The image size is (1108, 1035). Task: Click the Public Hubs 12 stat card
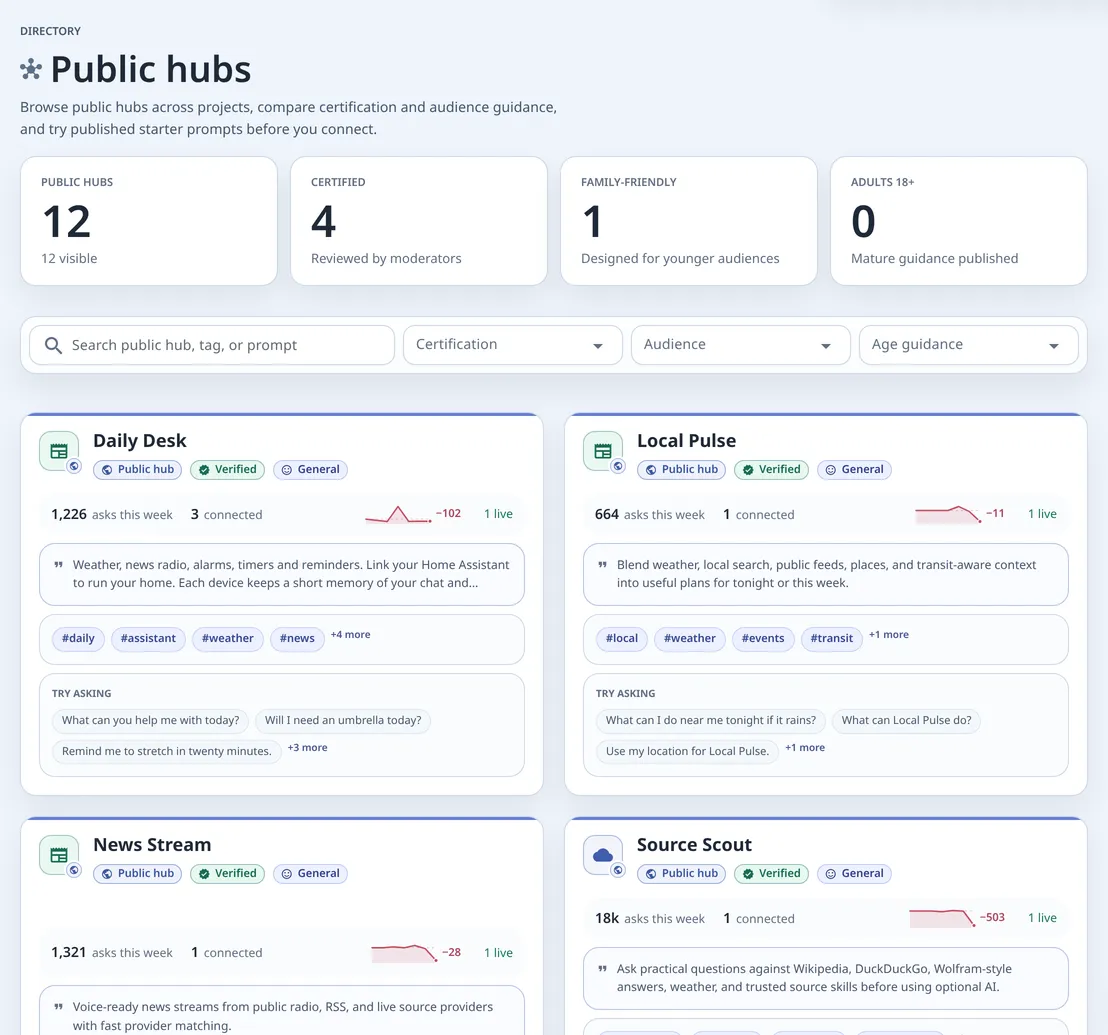pyautogui.click(x=149, y=221)
